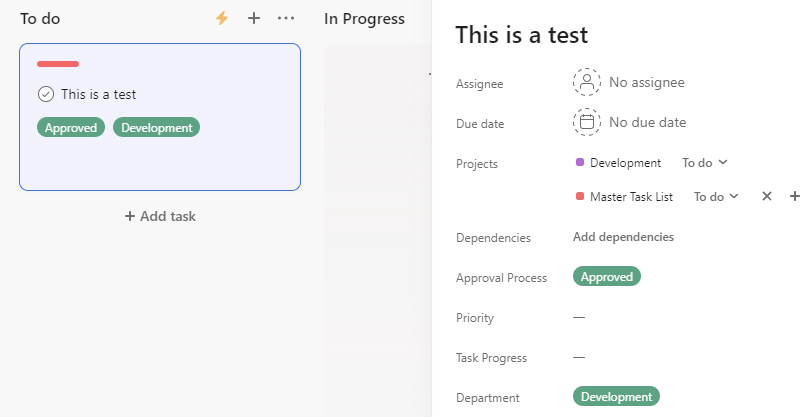Click the due date calendar icon
Image resolution: width=812 pixels, height=417 pixels.
pos(586,122)
